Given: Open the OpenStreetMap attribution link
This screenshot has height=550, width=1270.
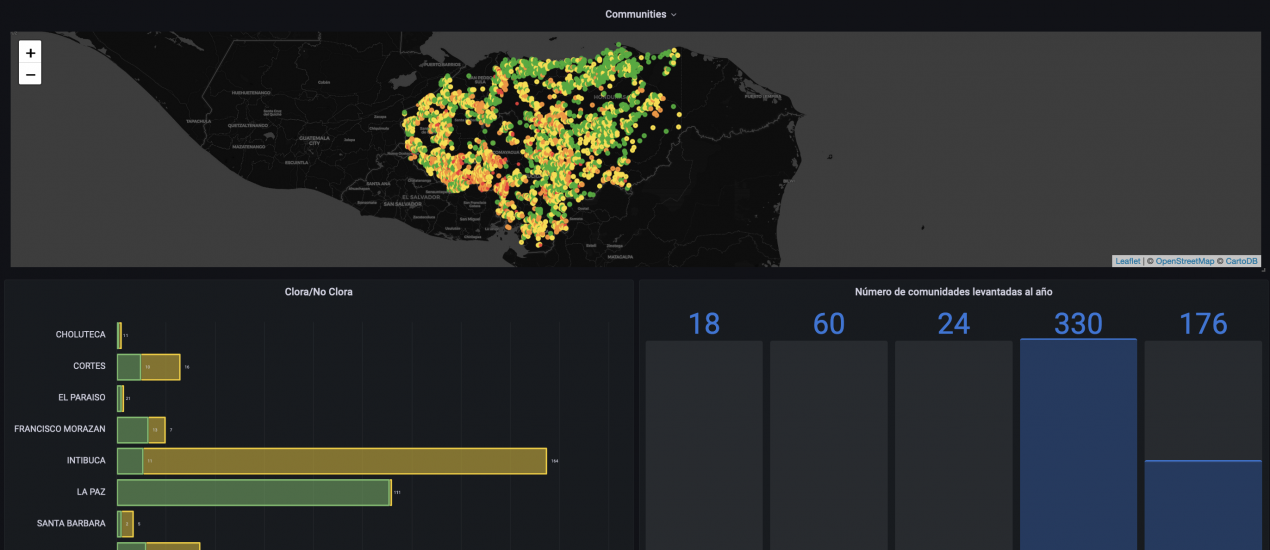Looking at the screenshot, I should (x=1185, y=261).
